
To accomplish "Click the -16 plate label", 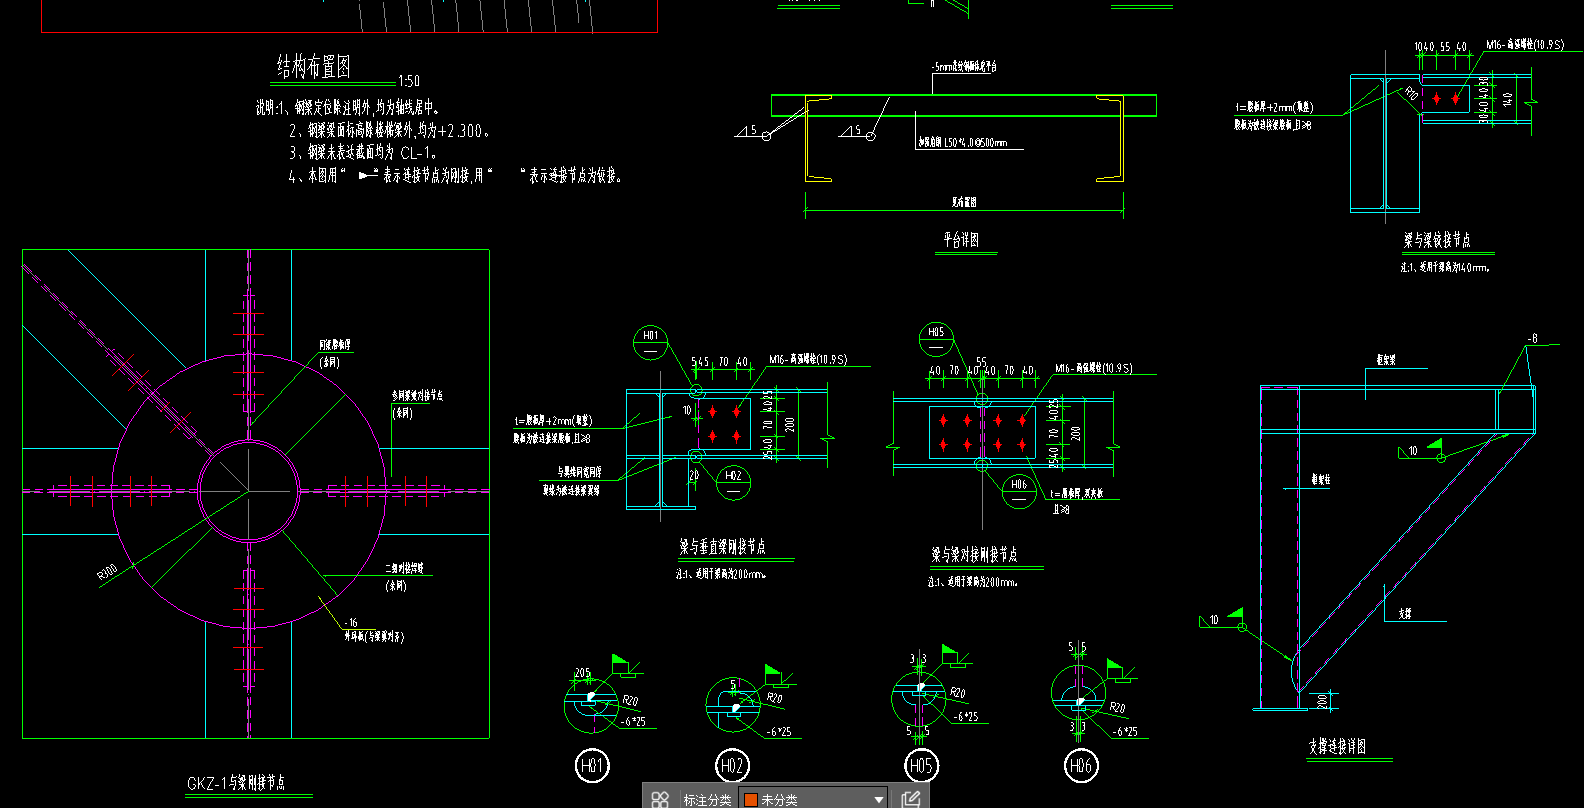I will coord(351,623).
